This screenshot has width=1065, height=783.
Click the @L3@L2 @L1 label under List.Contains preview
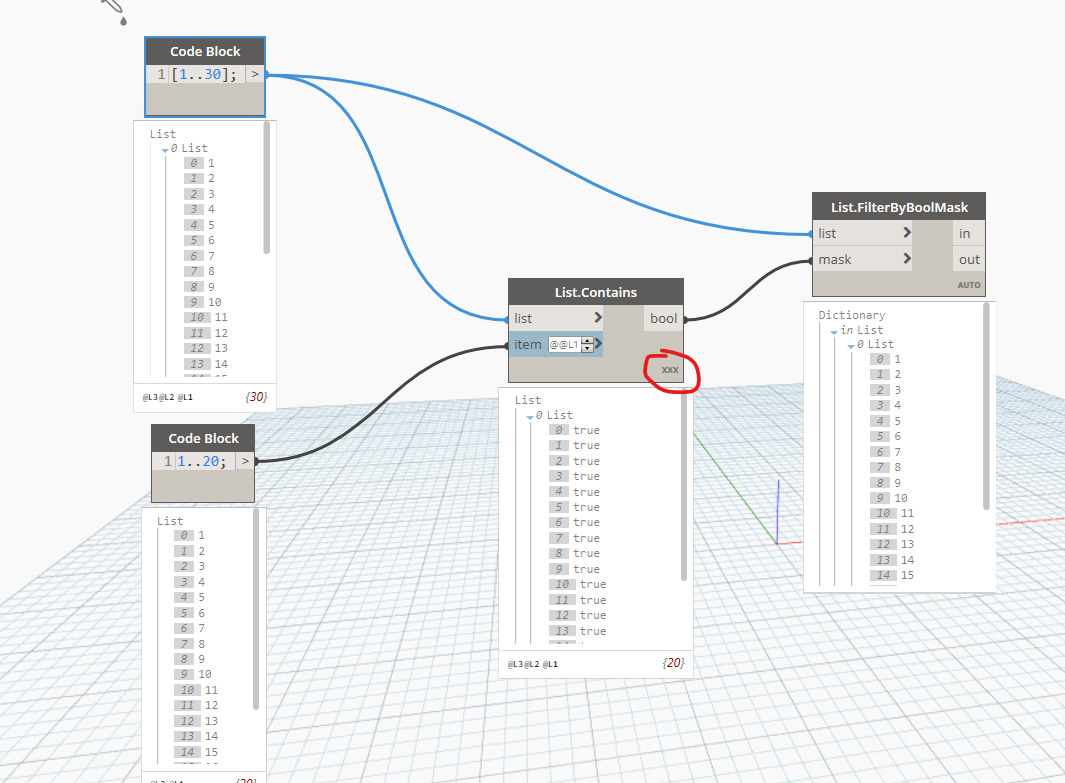click(532, 664)
